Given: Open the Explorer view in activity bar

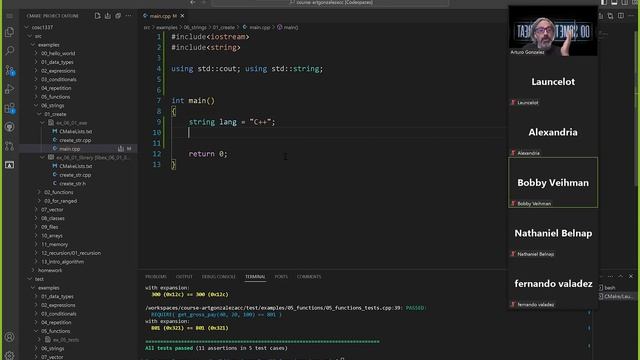Looking at the screenshot, I should click(x=9, y=32).
